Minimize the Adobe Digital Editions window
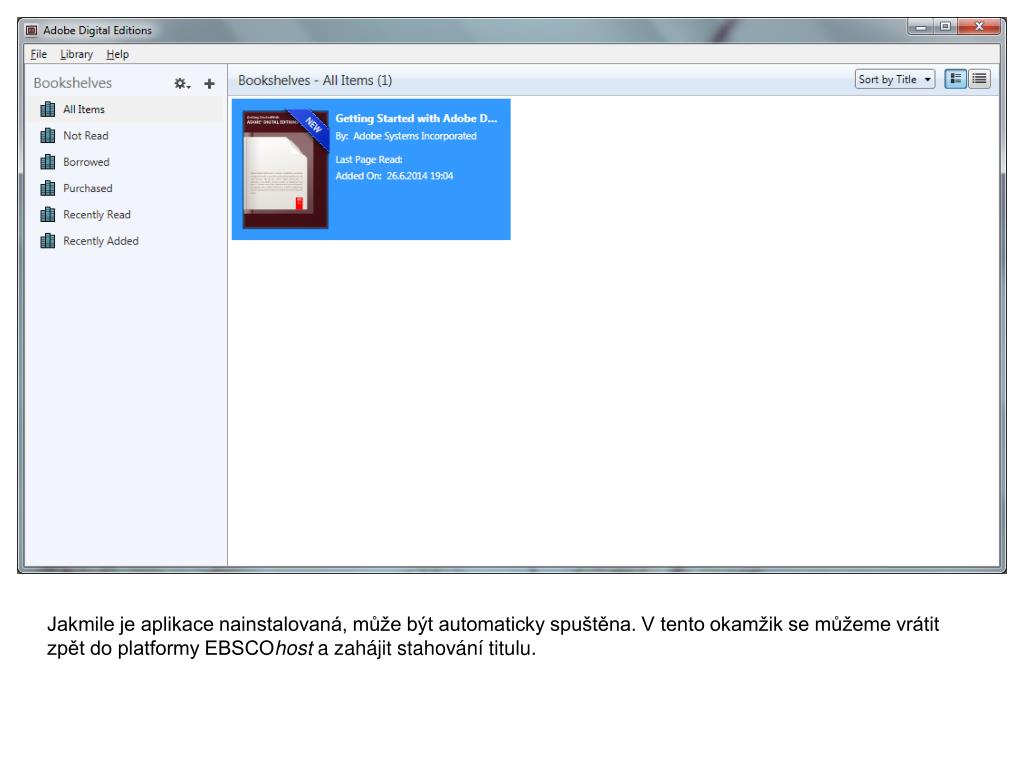This screenshot has height=768, width=1024. click(x=921, y=27)
